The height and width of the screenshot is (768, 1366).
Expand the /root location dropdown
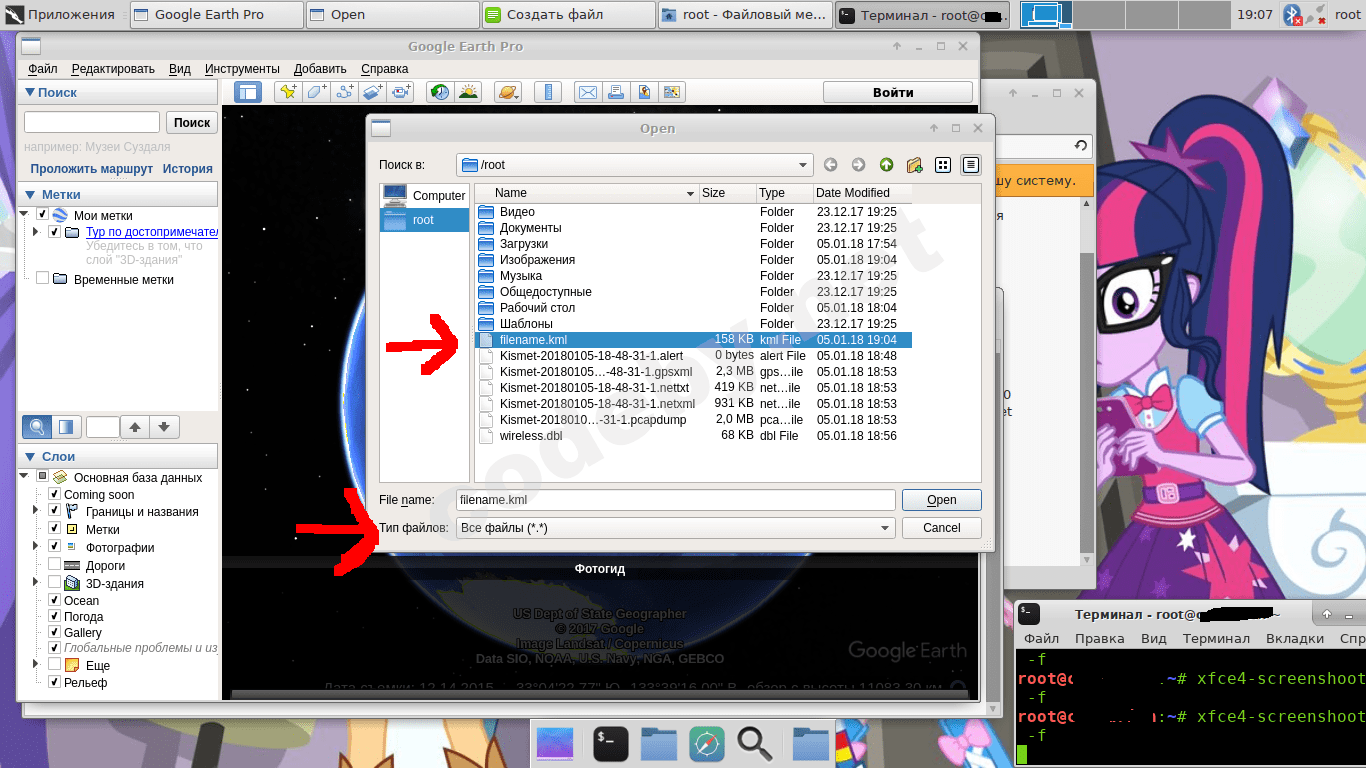tap(634, 165)
